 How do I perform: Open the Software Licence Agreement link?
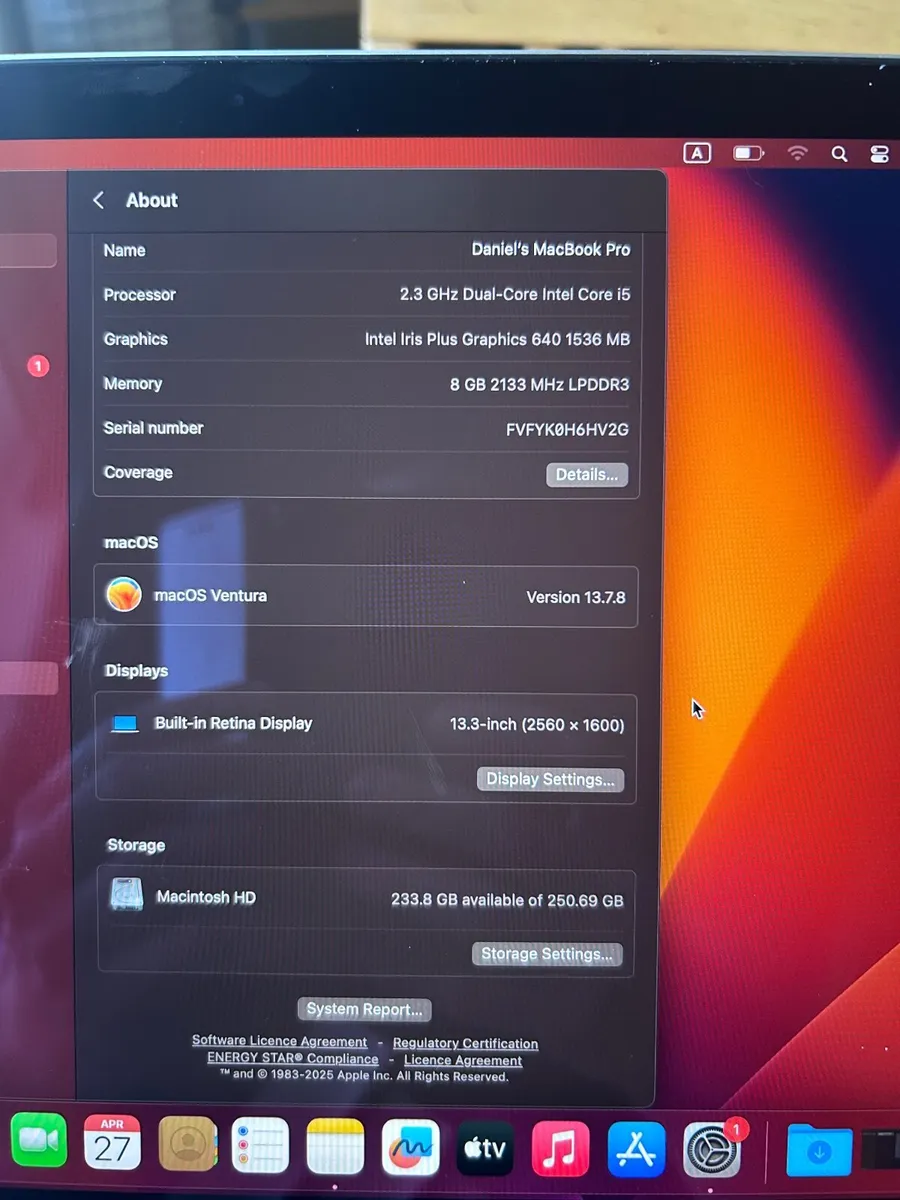pyautogui.click(x=279, y=1040)
